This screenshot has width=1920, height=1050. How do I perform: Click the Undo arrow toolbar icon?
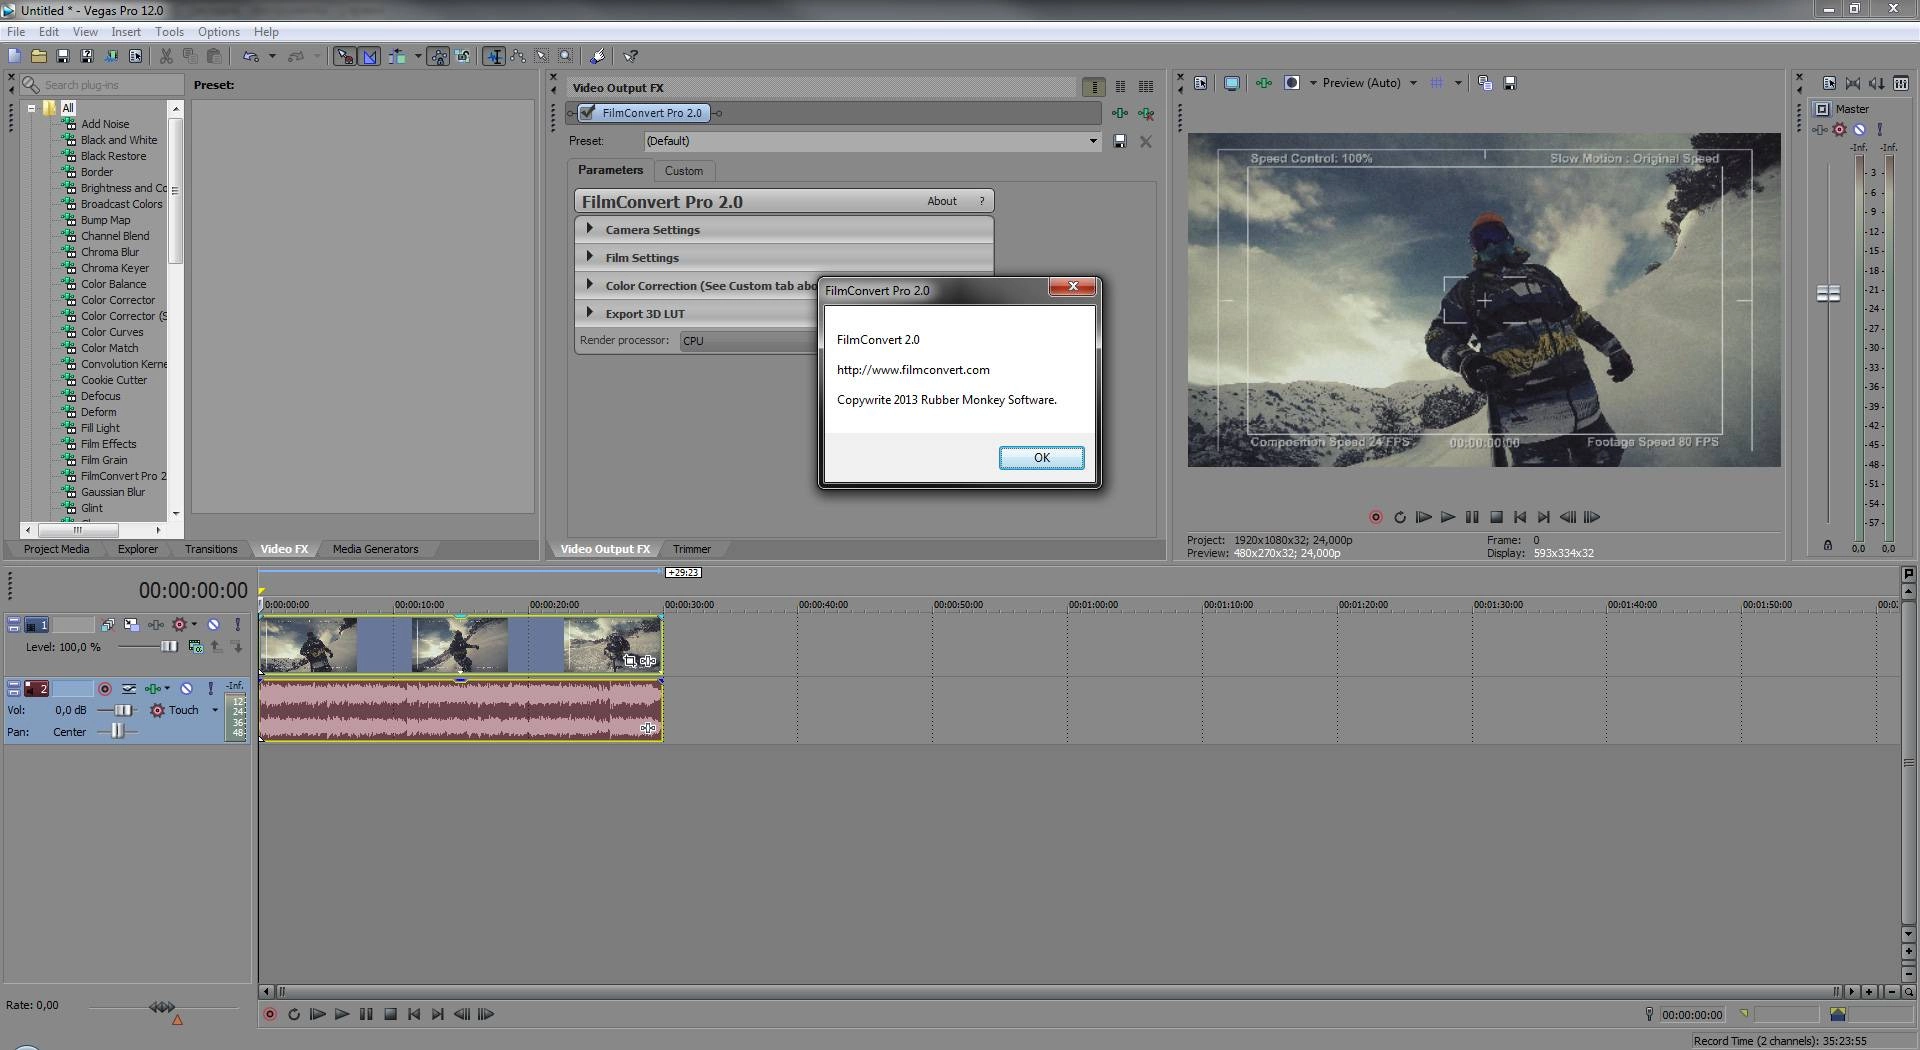251,56
